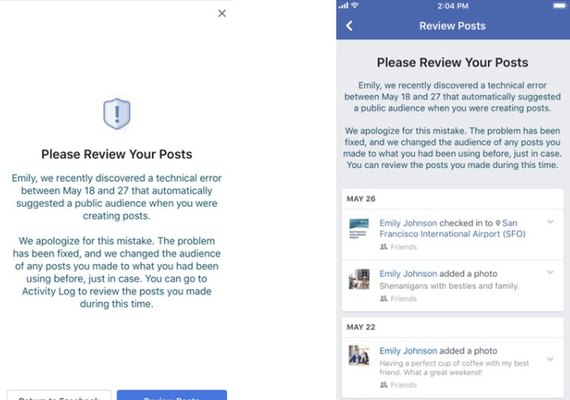This screenshot has height=400, width=570.
Task: Click Friends audience icon on coffee photo post
Action: [x=384, y=385]
